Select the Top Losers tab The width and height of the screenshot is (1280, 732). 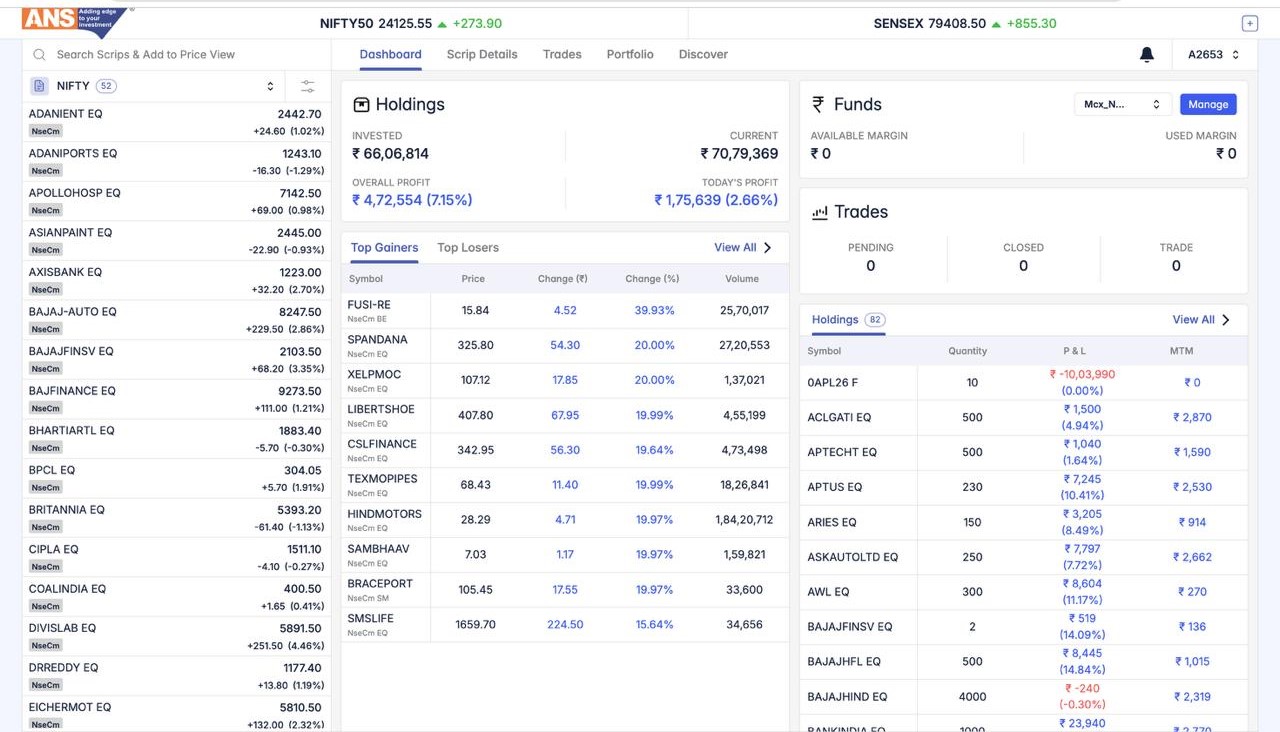coord(468,248)
